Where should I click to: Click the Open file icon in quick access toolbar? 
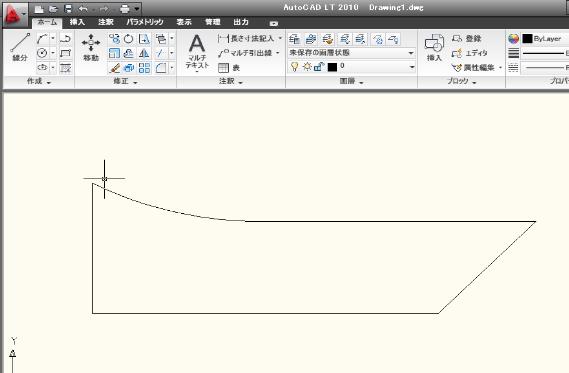53,9
